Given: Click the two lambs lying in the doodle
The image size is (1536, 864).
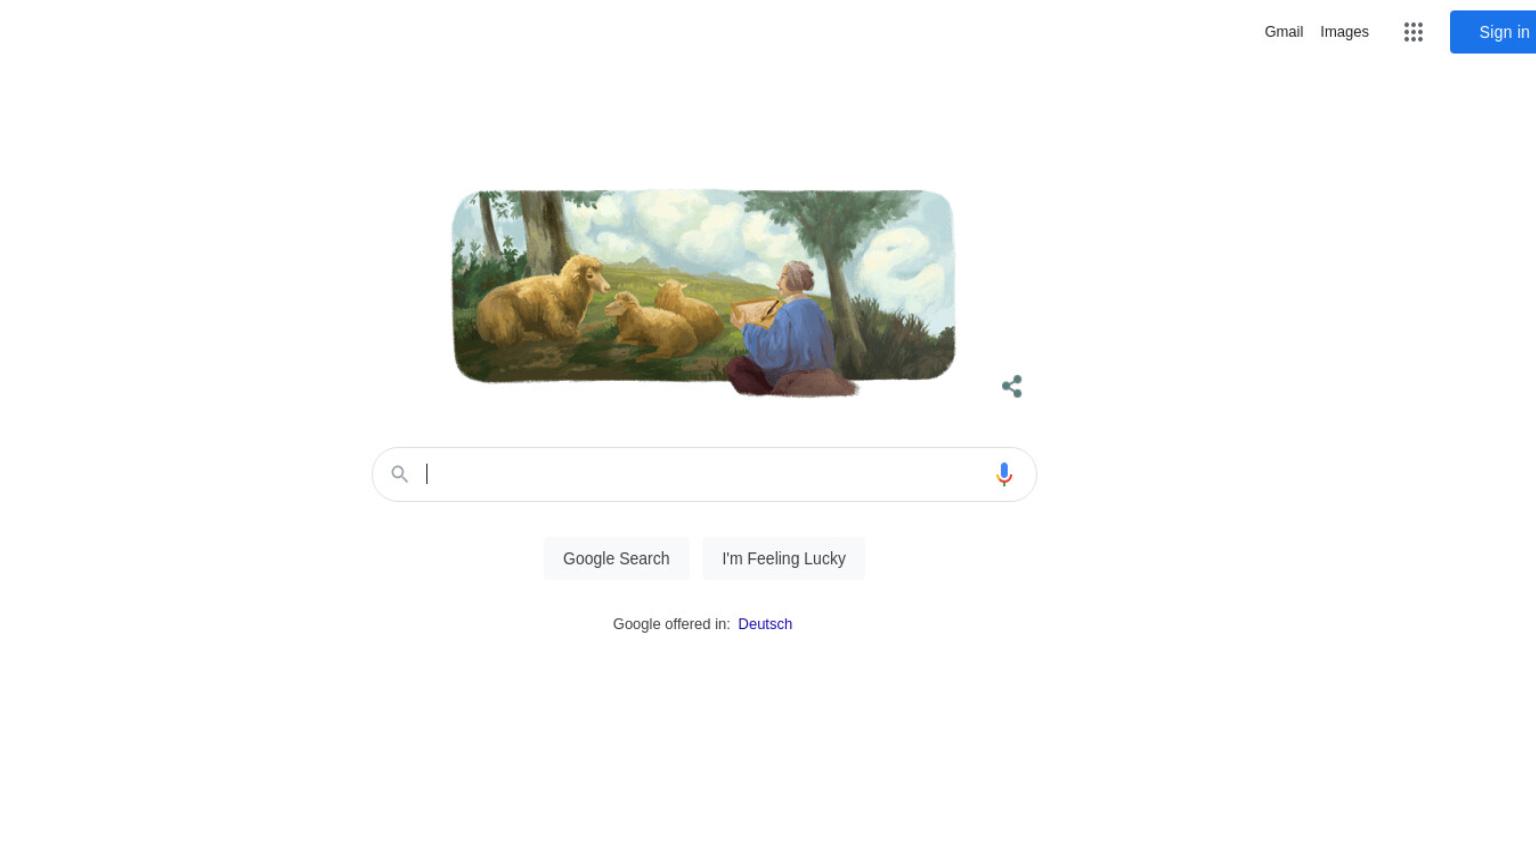Looking at the screenshot, I should [663, 320].
